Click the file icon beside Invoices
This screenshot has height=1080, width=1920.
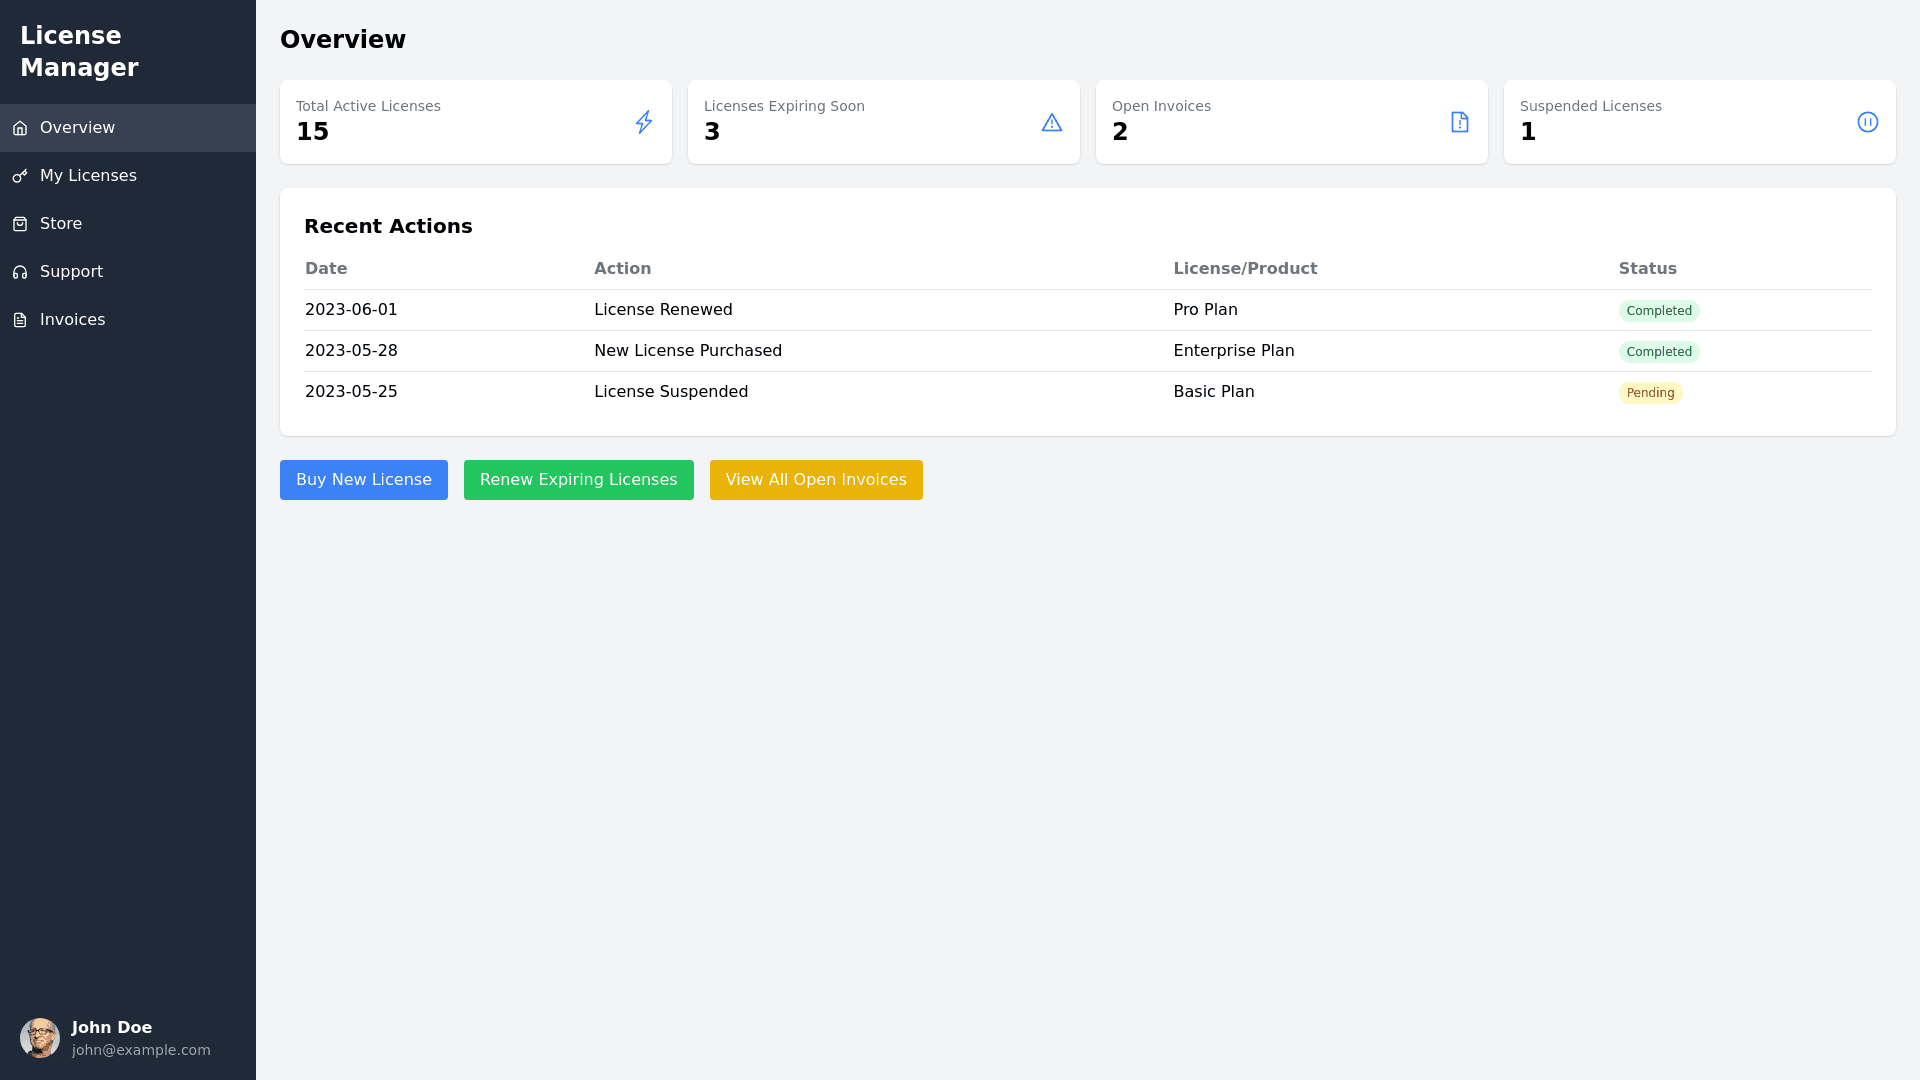(20, 320)
